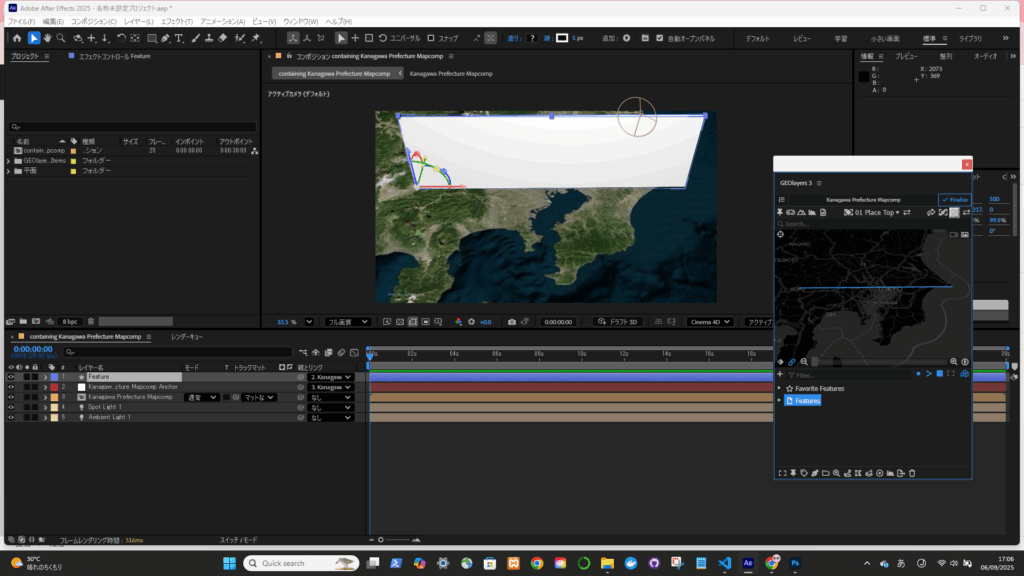Select the Eraser tool

223,38
